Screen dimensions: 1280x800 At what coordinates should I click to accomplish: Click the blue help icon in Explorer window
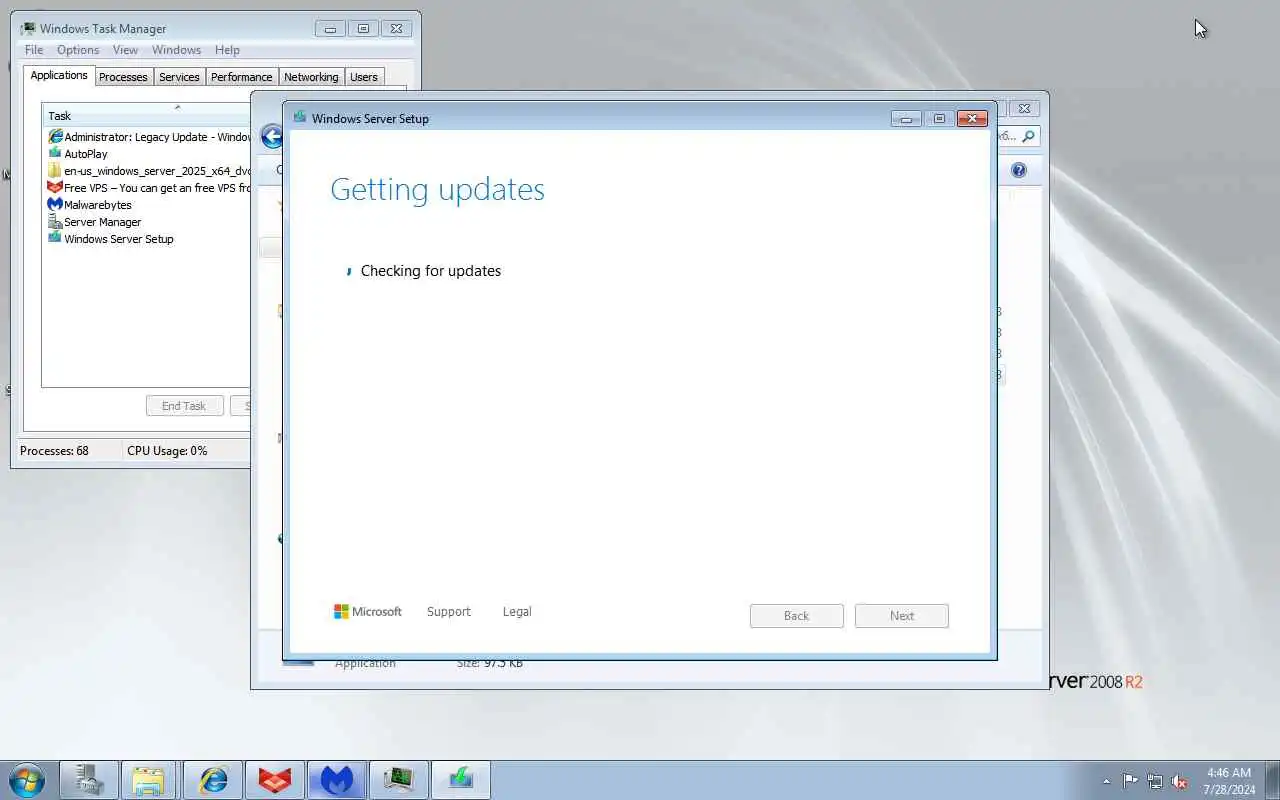click(1019, 170)
